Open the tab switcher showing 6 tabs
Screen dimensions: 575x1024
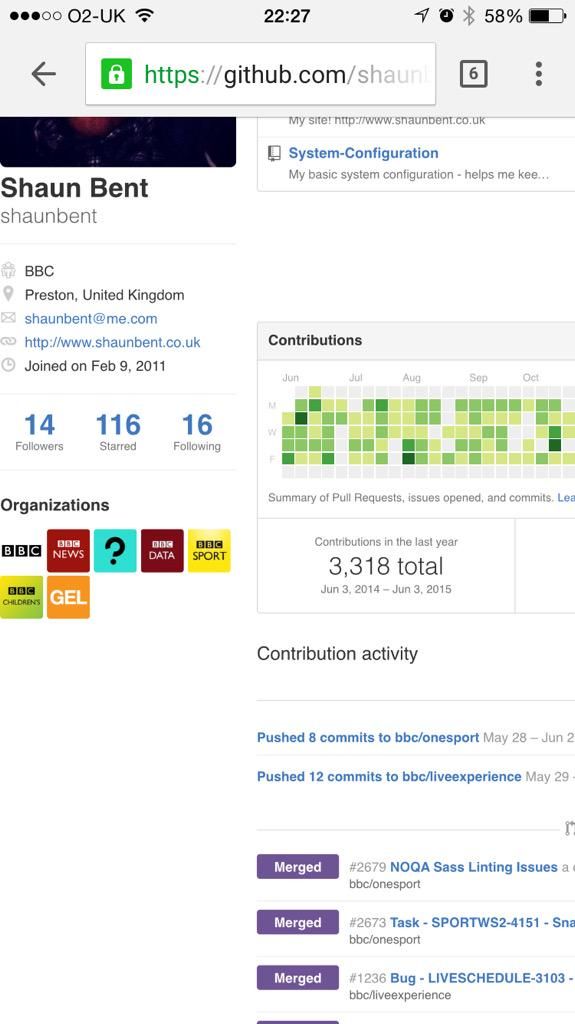tap(474, 74)
